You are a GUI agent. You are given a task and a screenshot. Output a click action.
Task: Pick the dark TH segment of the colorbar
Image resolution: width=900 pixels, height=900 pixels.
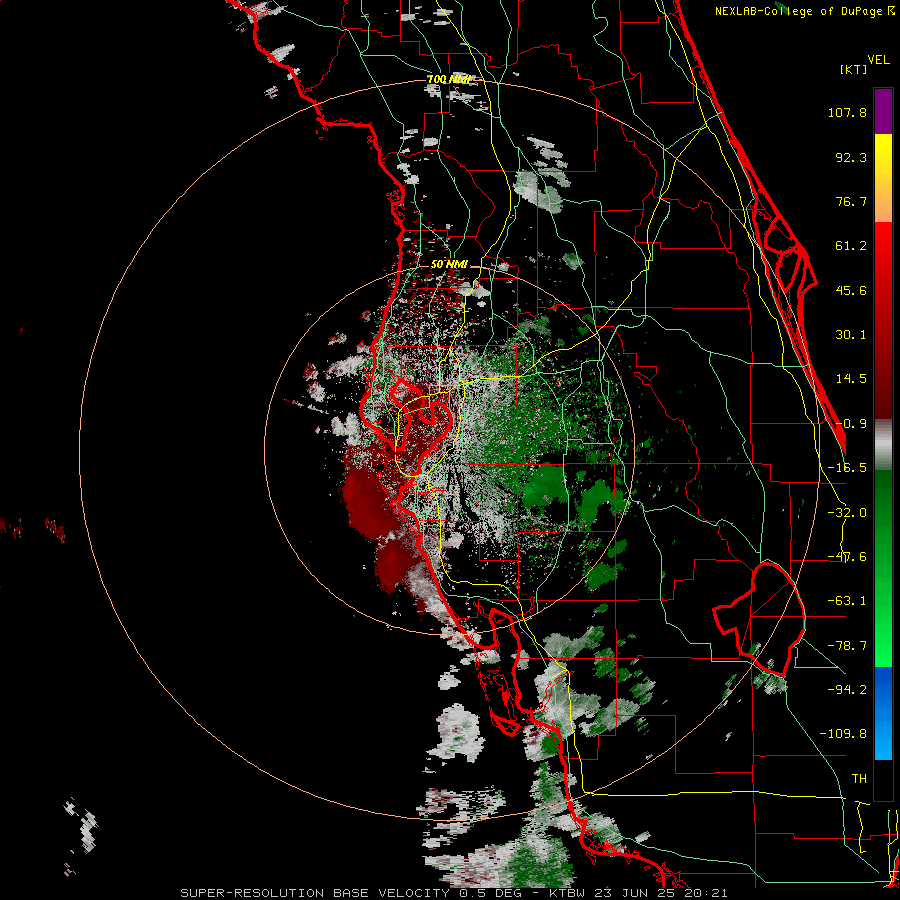[883, 779]
